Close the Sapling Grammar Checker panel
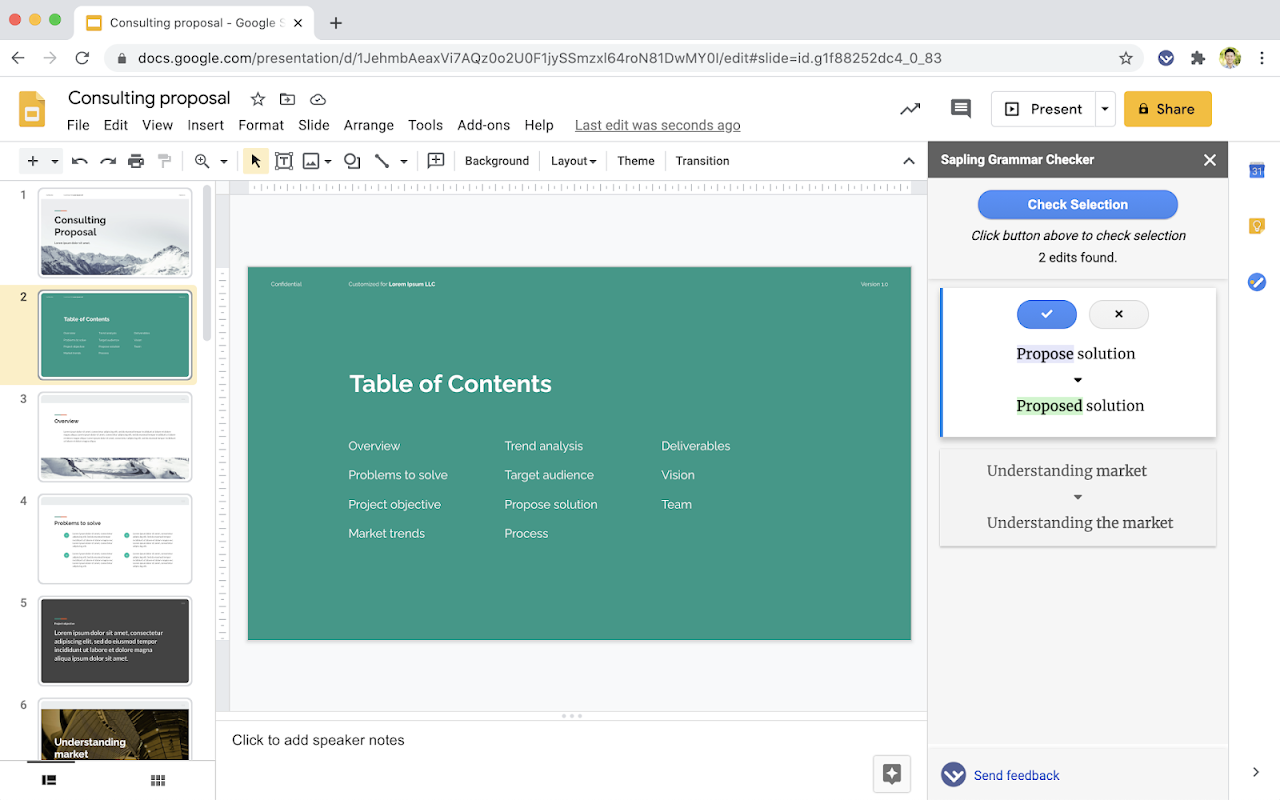 pos(1210,160)
